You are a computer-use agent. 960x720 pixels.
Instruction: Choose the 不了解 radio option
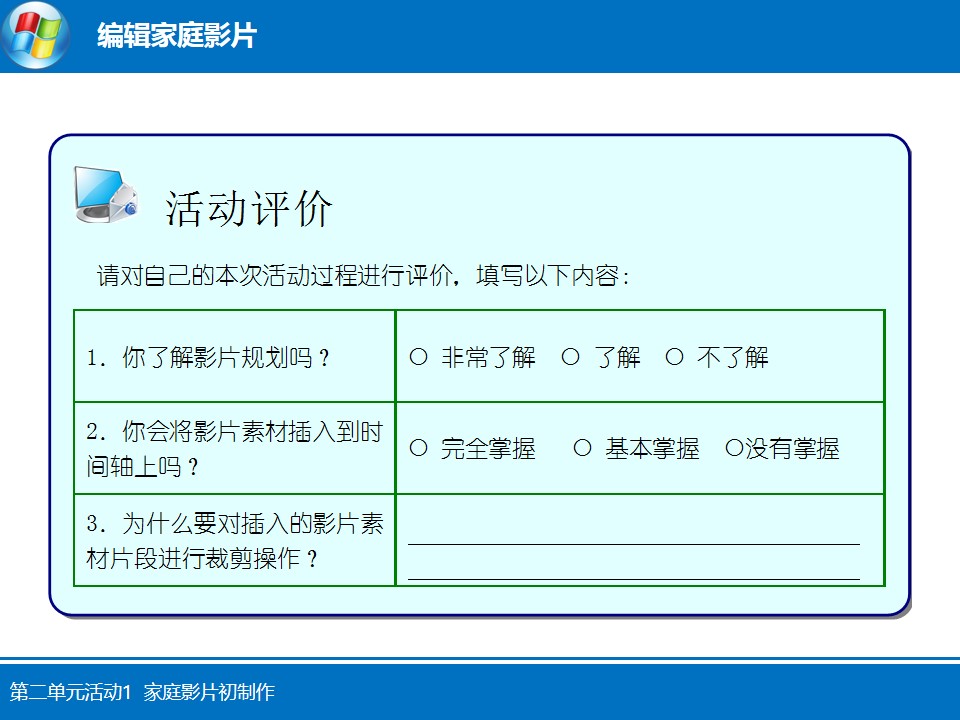click(674, 356)
